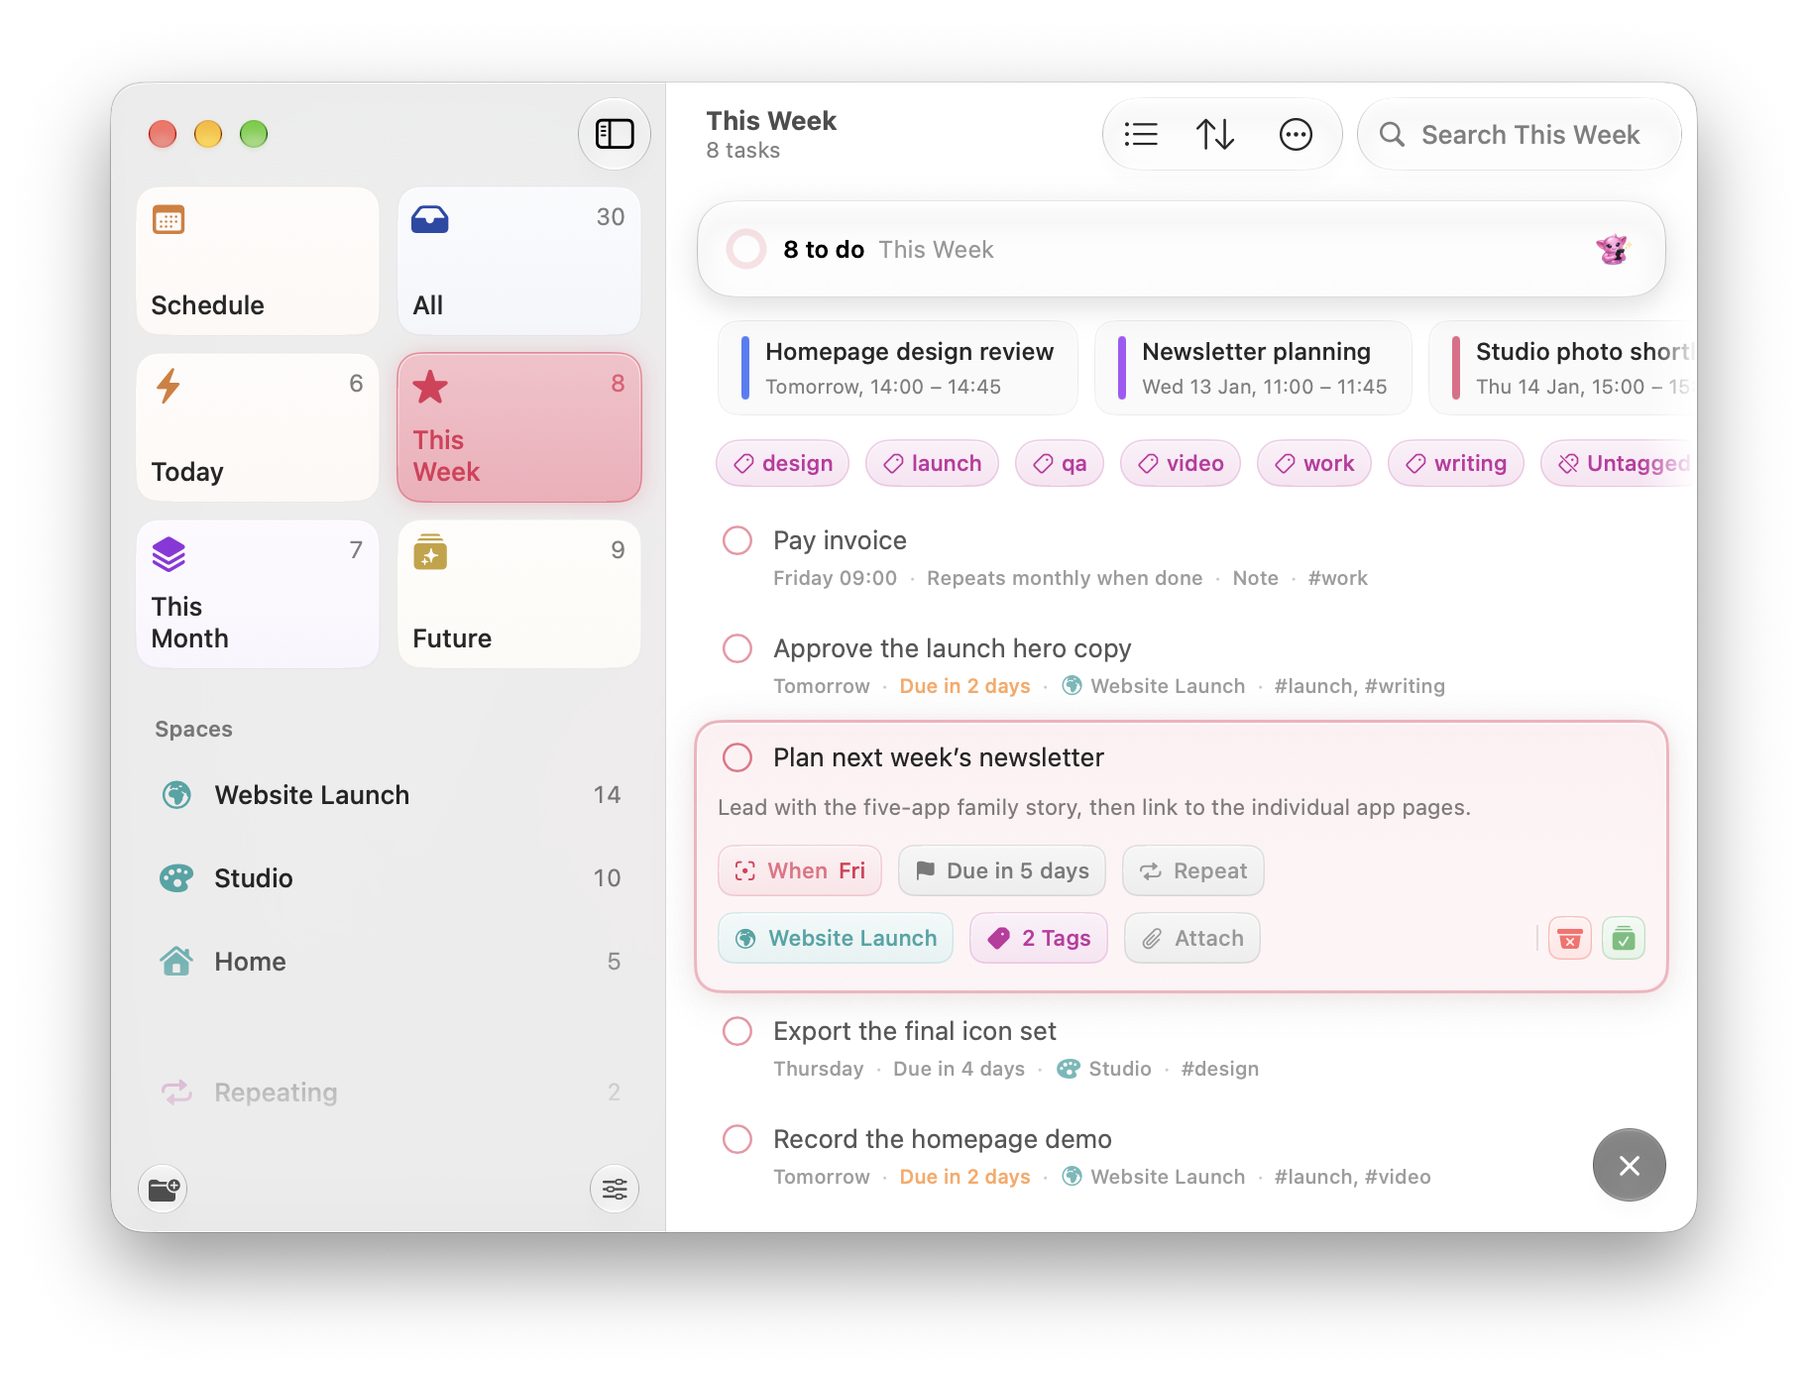Mark Plan next week's newsletter done
This screenshot has height=1400, width=1808.
[737, 758]
